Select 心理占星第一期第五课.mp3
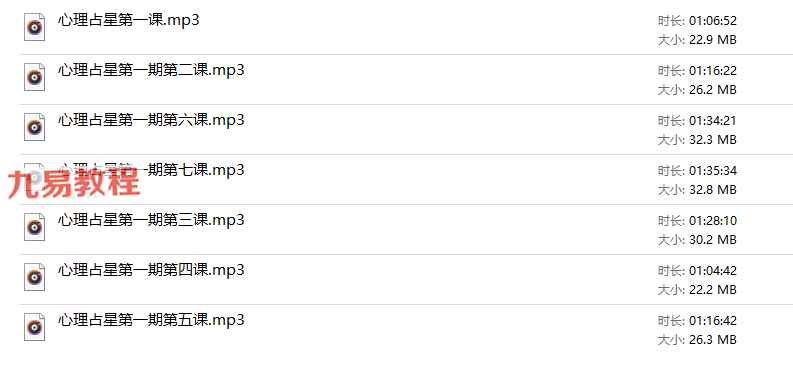 point(151,320)
